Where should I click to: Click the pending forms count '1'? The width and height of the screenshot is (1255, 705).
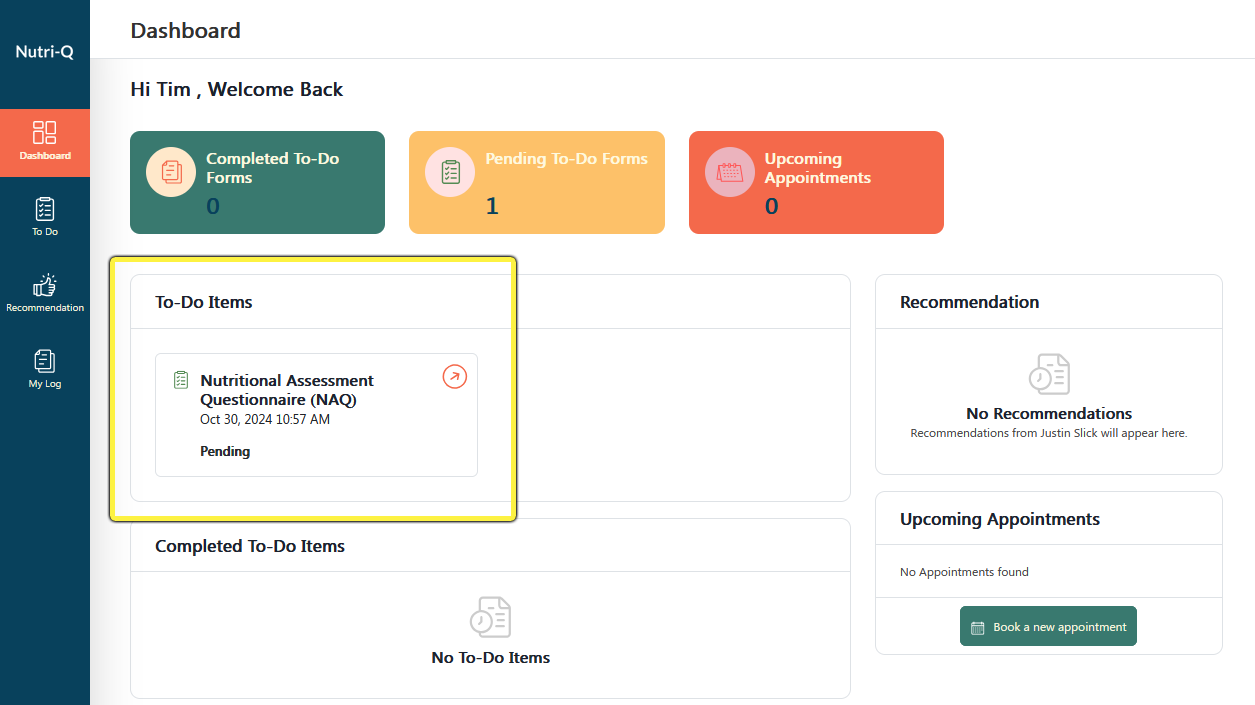[x=491, y=206]
